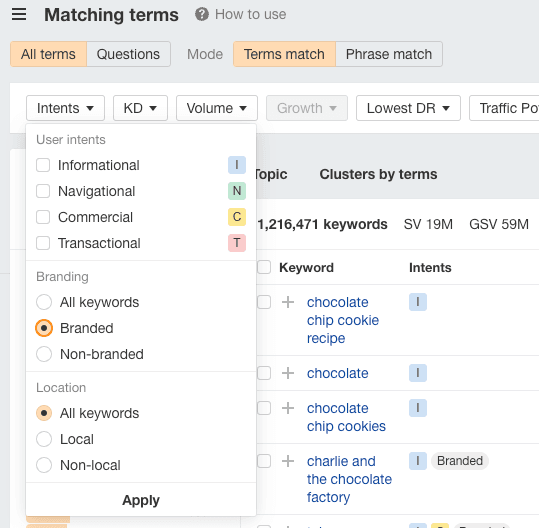Select Phrase match mode
Viewport: 539px width, 528px height.
(389, 54)
